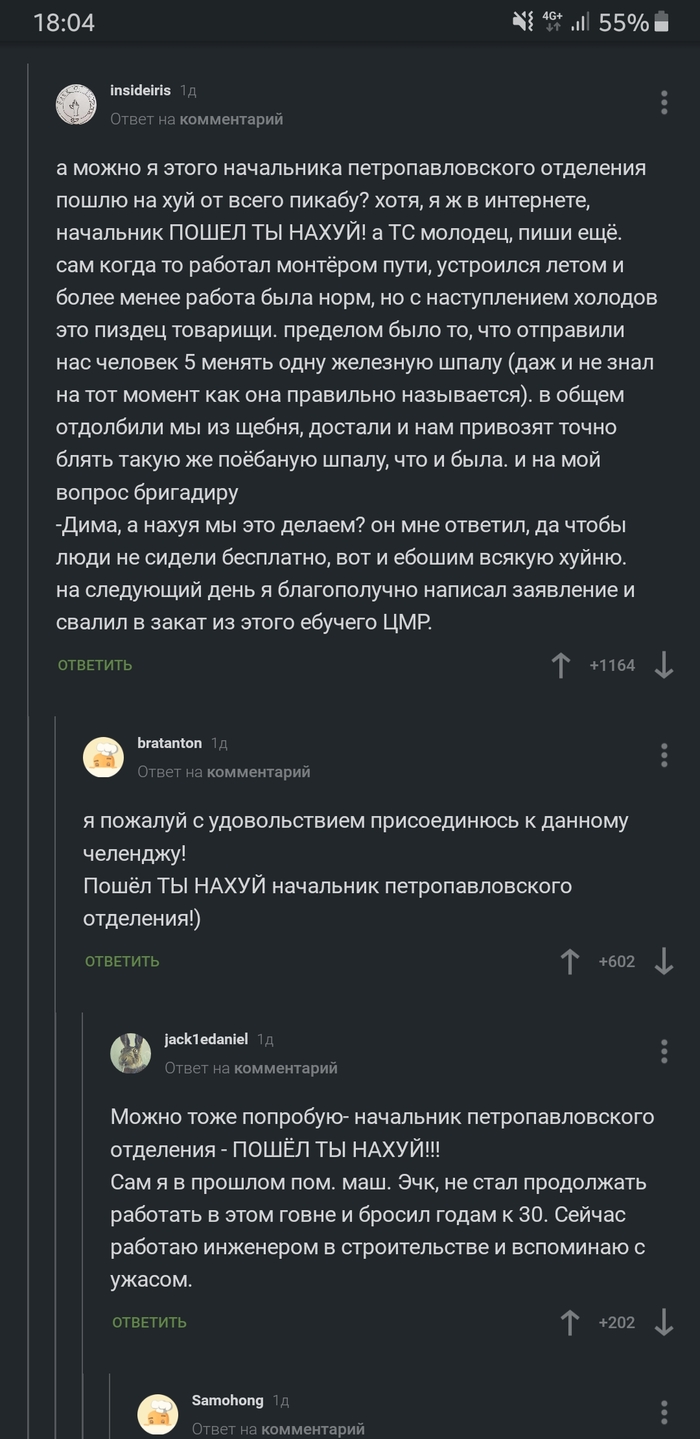This screenshot has width=700, height=1439.
Task: Open three-dot menu on bratanton comment
Action: (x=664, y=755)
